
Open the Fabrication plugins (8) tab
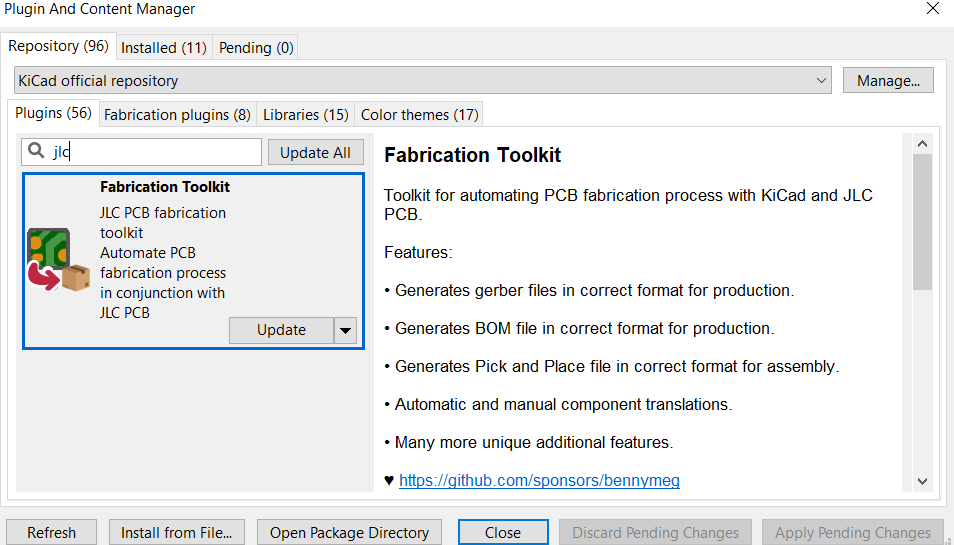coord(177,114)
